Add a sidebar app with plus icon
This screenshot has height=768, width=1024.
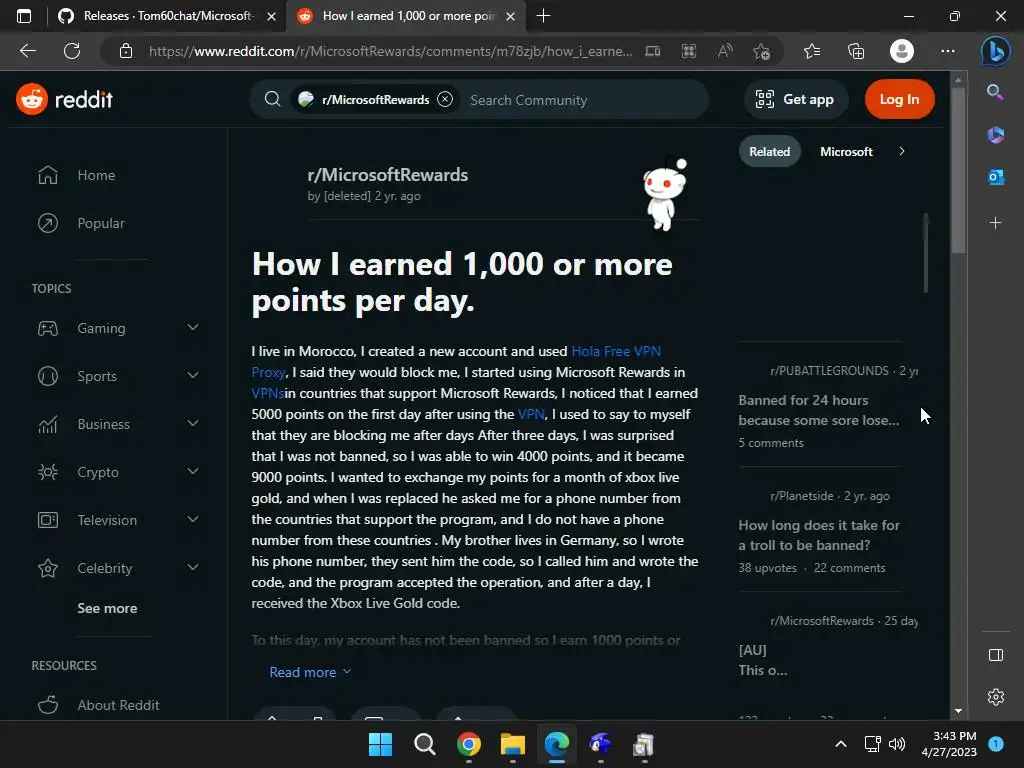coord(995,223)
